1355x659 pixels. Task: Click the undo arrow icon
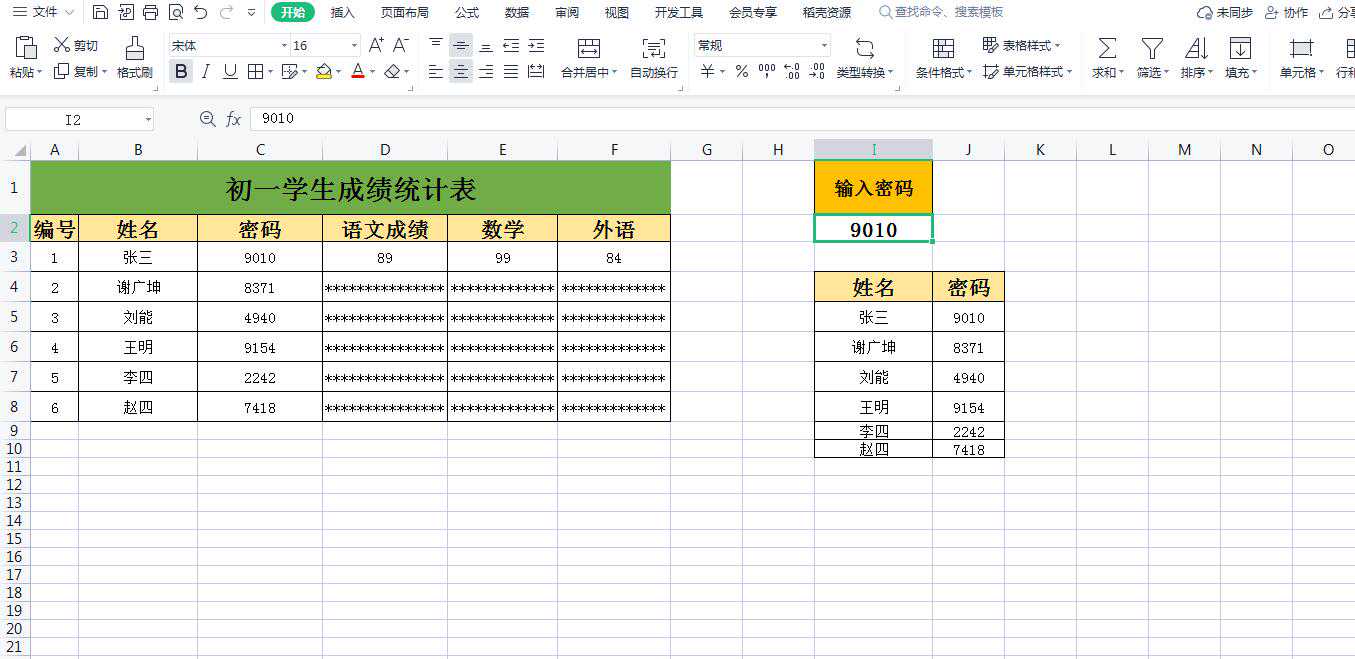tap(201, 12)
